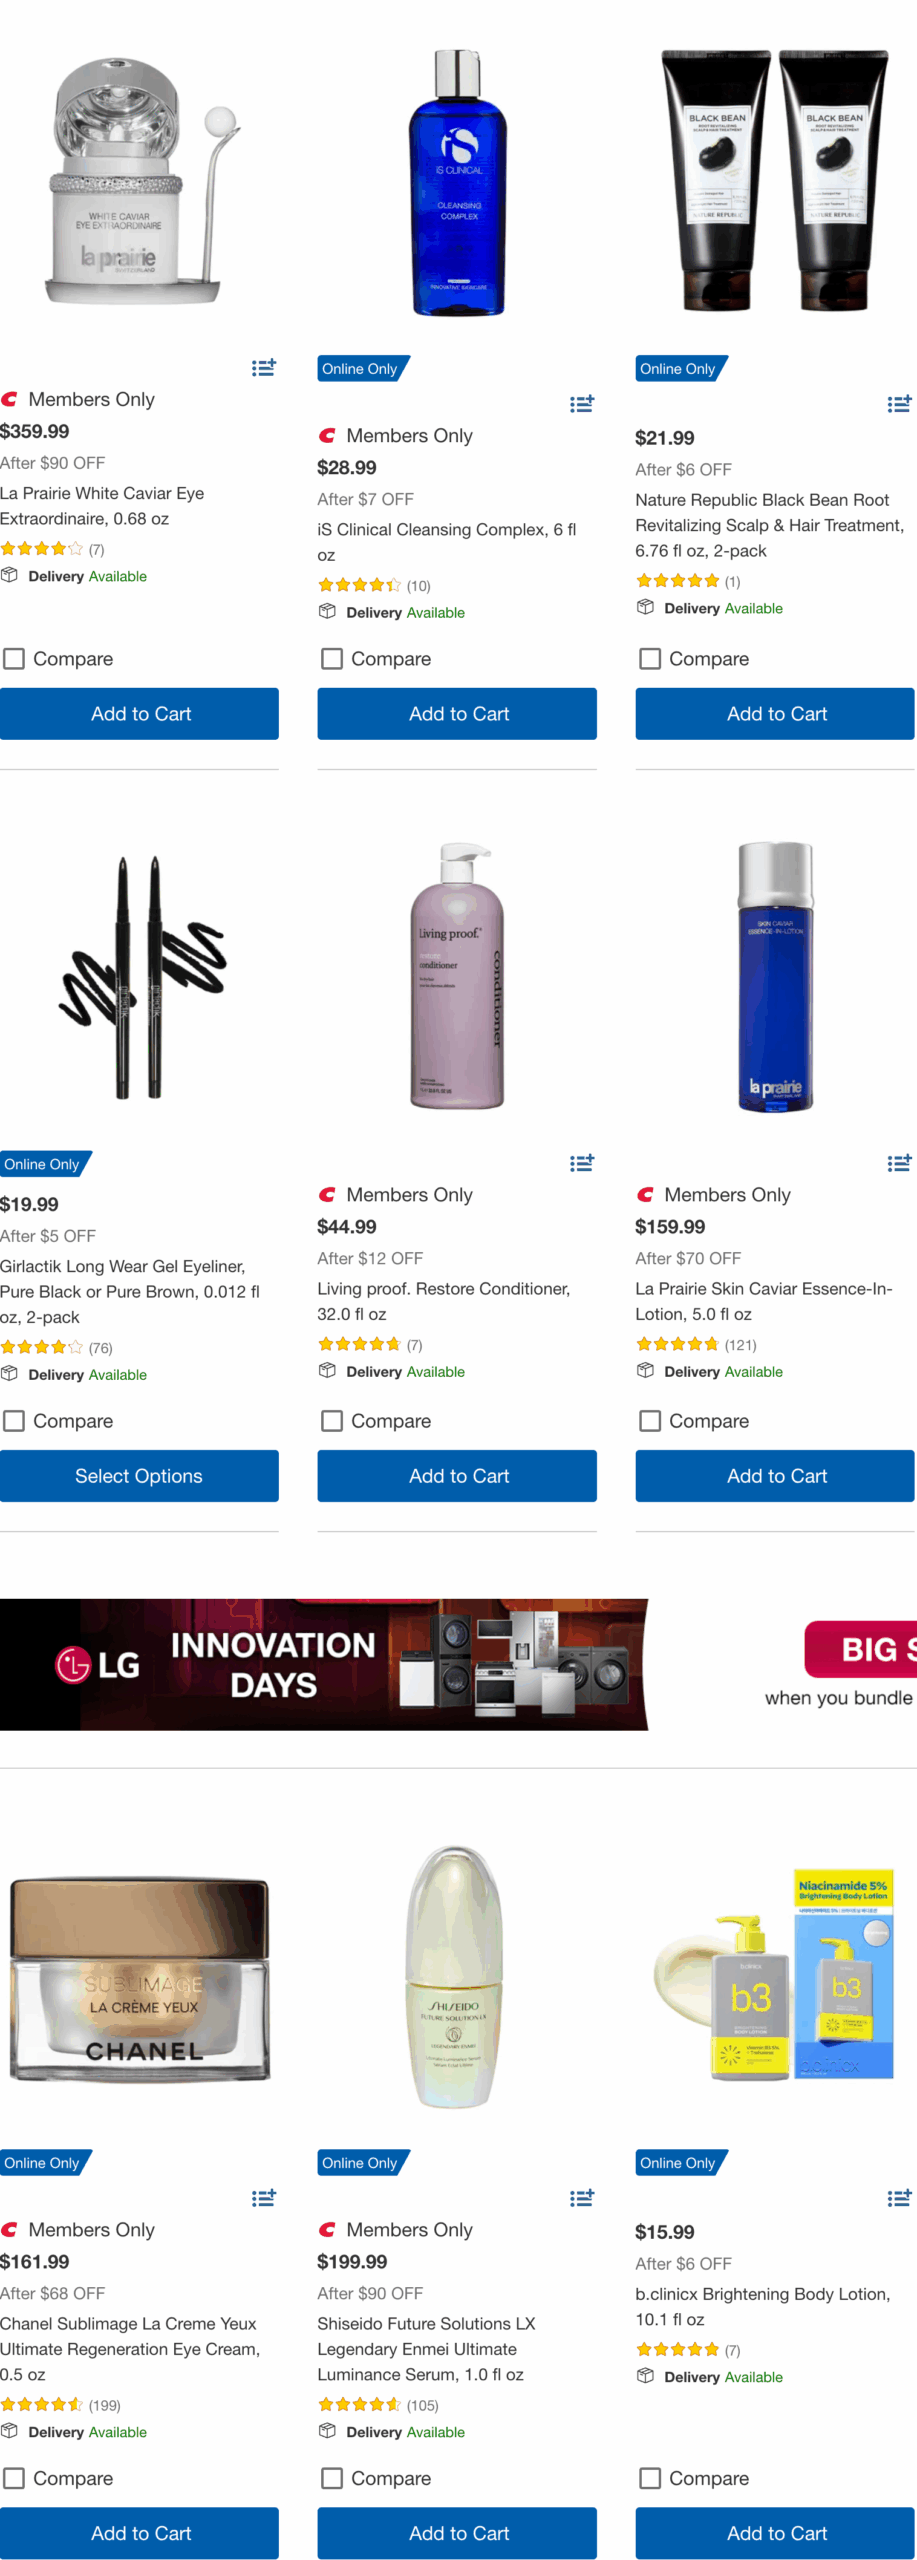The height and width of the screenshot is (2560, 917).
Task: Click add-to-list icon for iS Clinical Cleansing Complex
Action: point(581,404)
